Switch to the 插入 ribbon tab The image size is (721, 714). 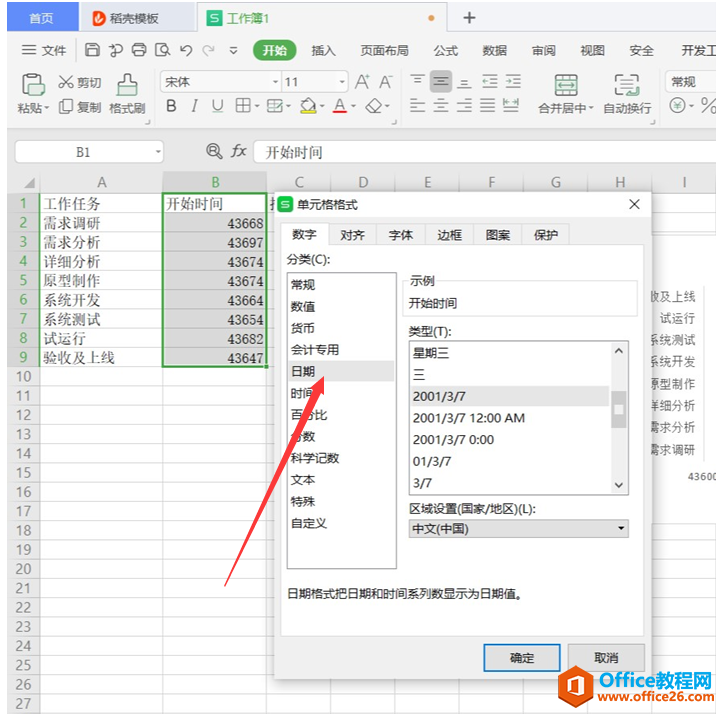323,50
